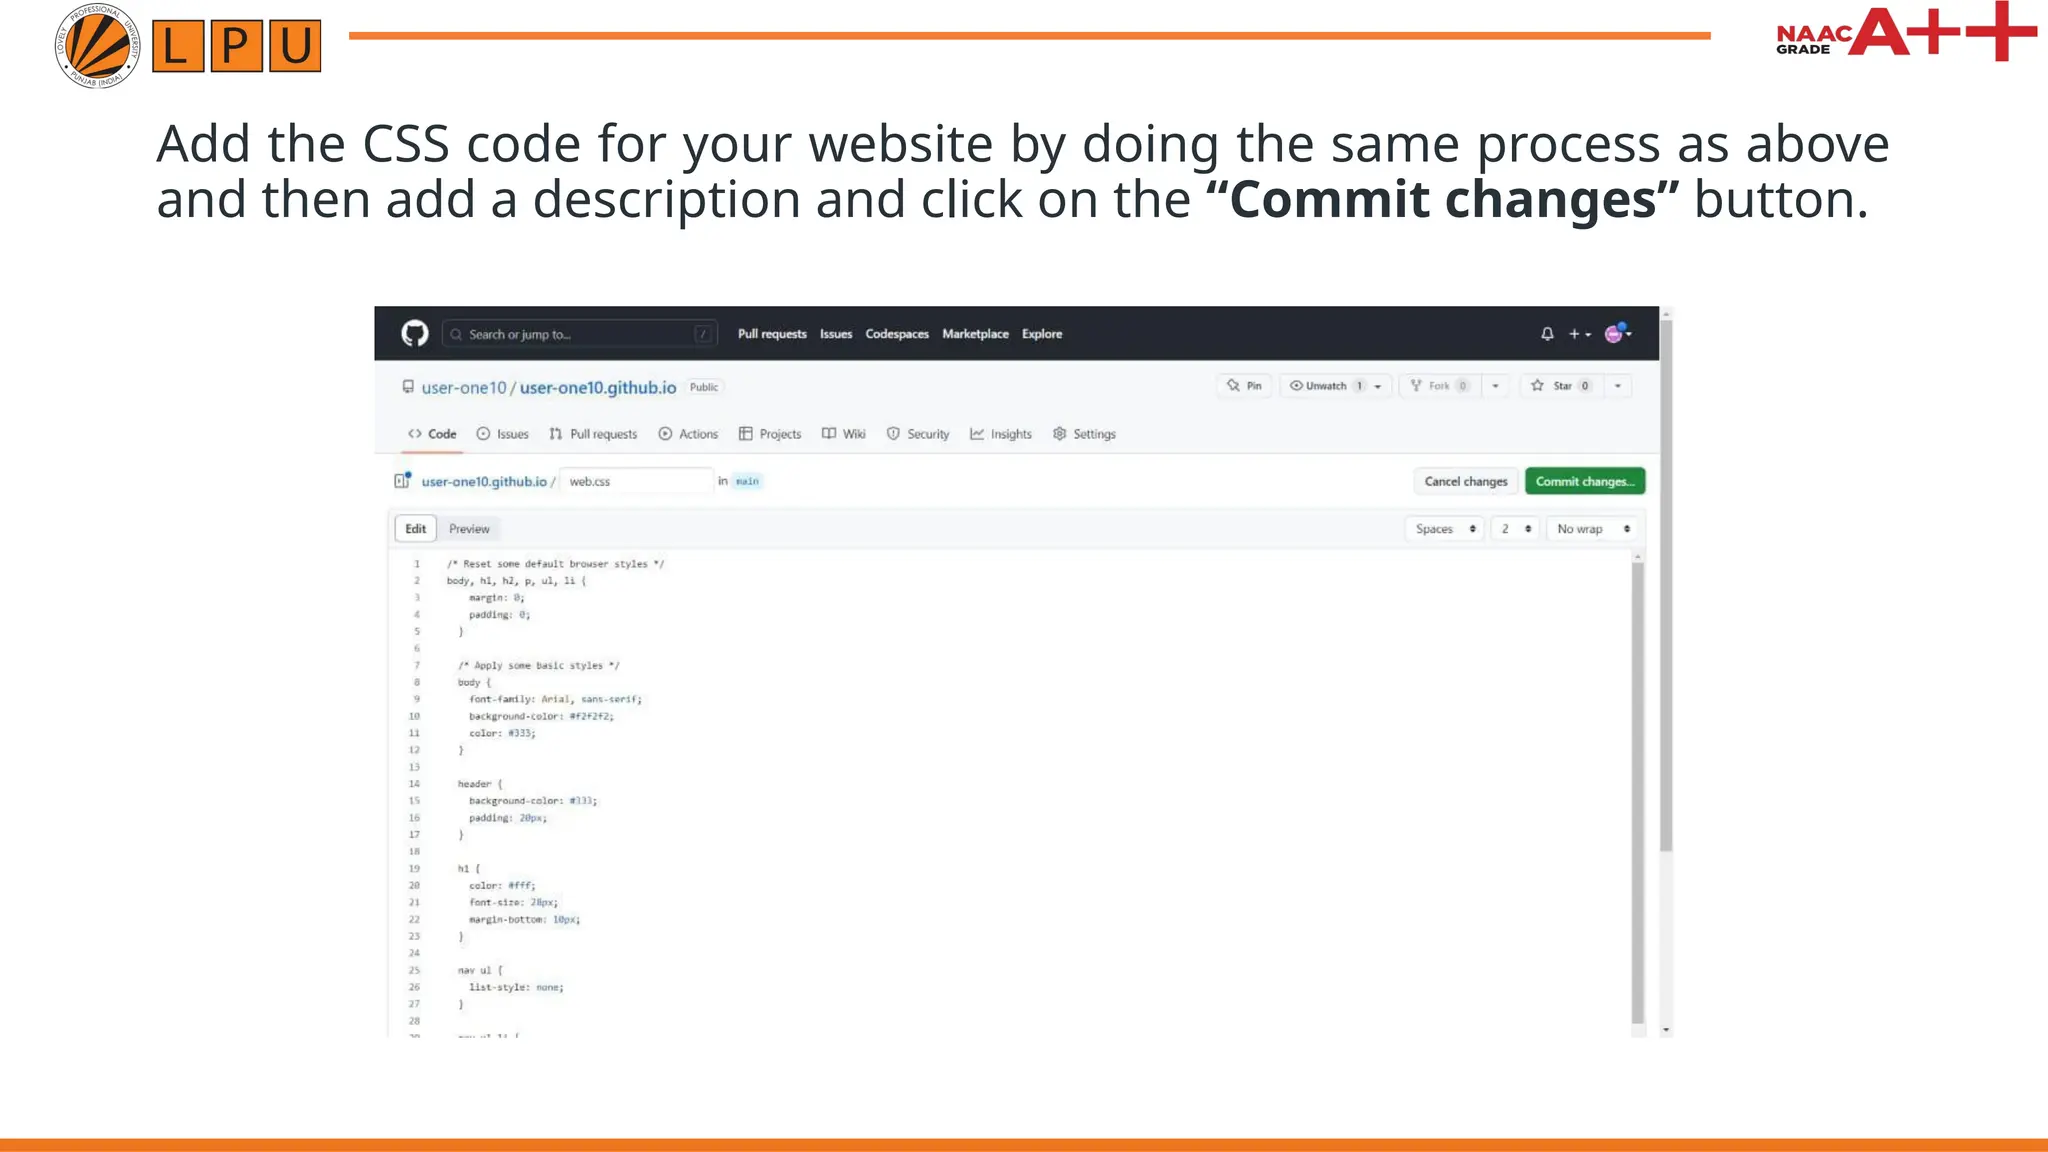Click the GitHub octocat logo
Viewport: 2048px width, 1152px height.
tap(415, 333)
